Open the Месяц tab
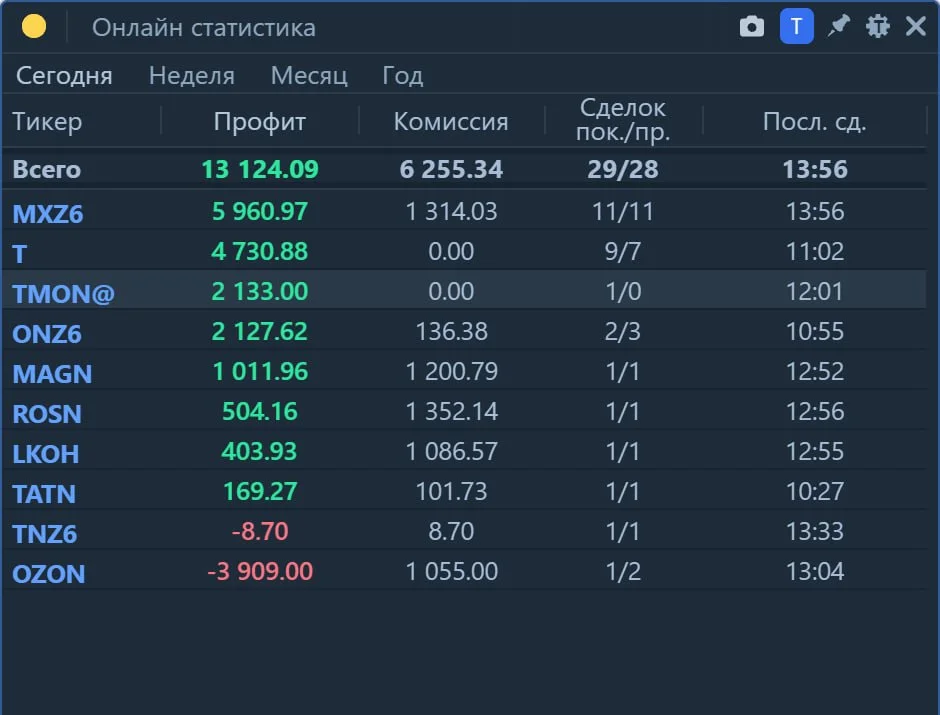 pos(309,76)
